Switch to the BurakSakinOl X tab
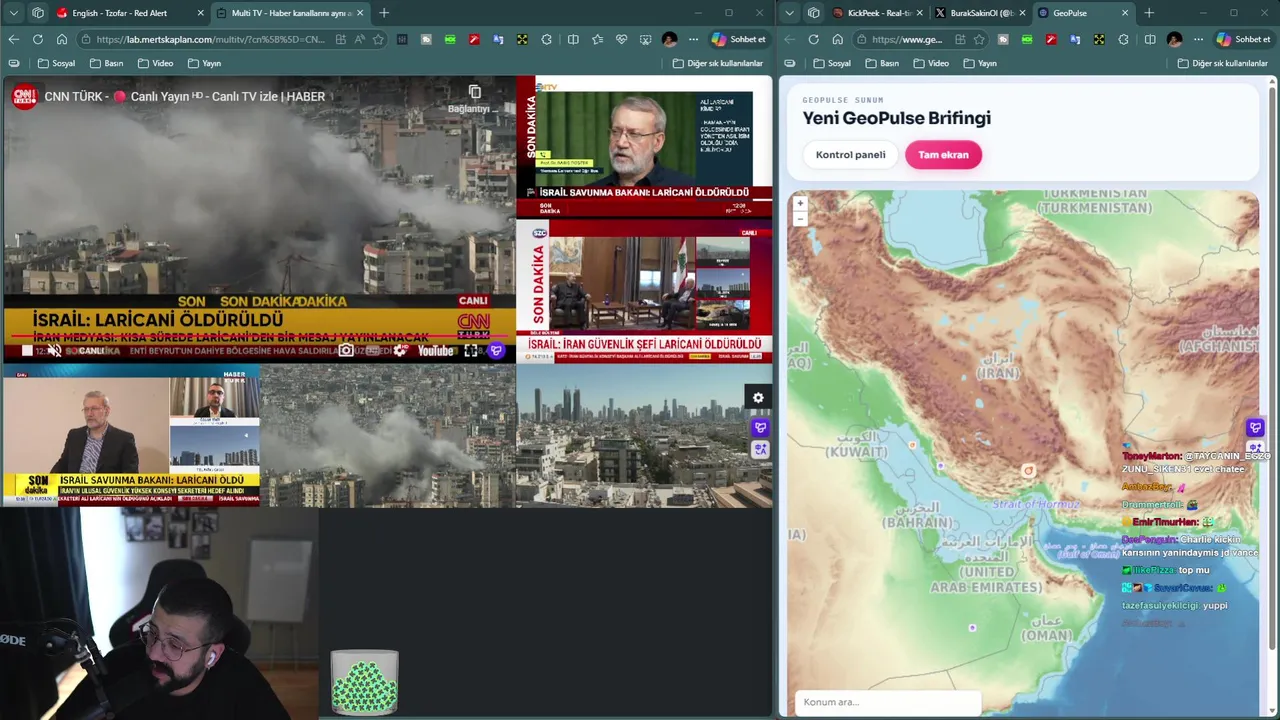The height and width of the screenshot is (720, 1280). click(x=978, y=13)
